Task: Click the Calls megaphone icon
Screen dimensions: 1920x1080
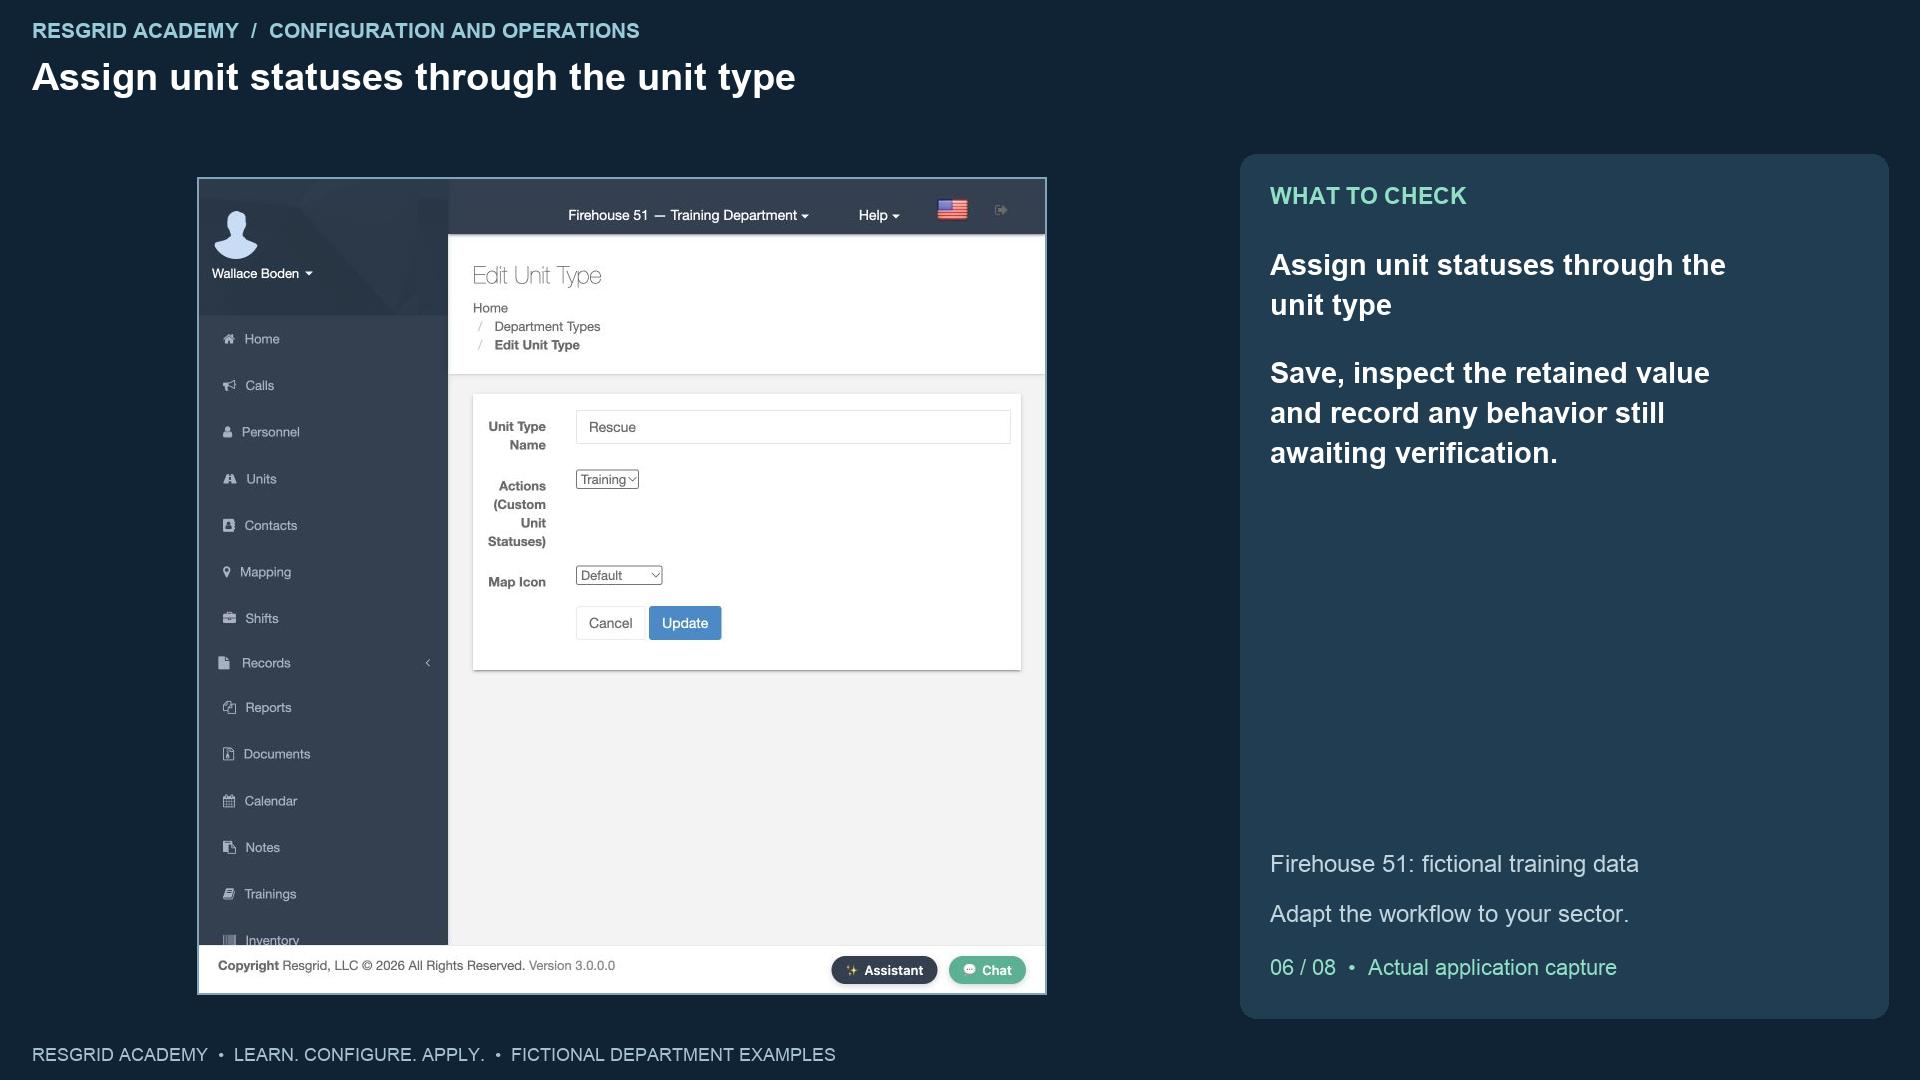Action: pos(229,386)
